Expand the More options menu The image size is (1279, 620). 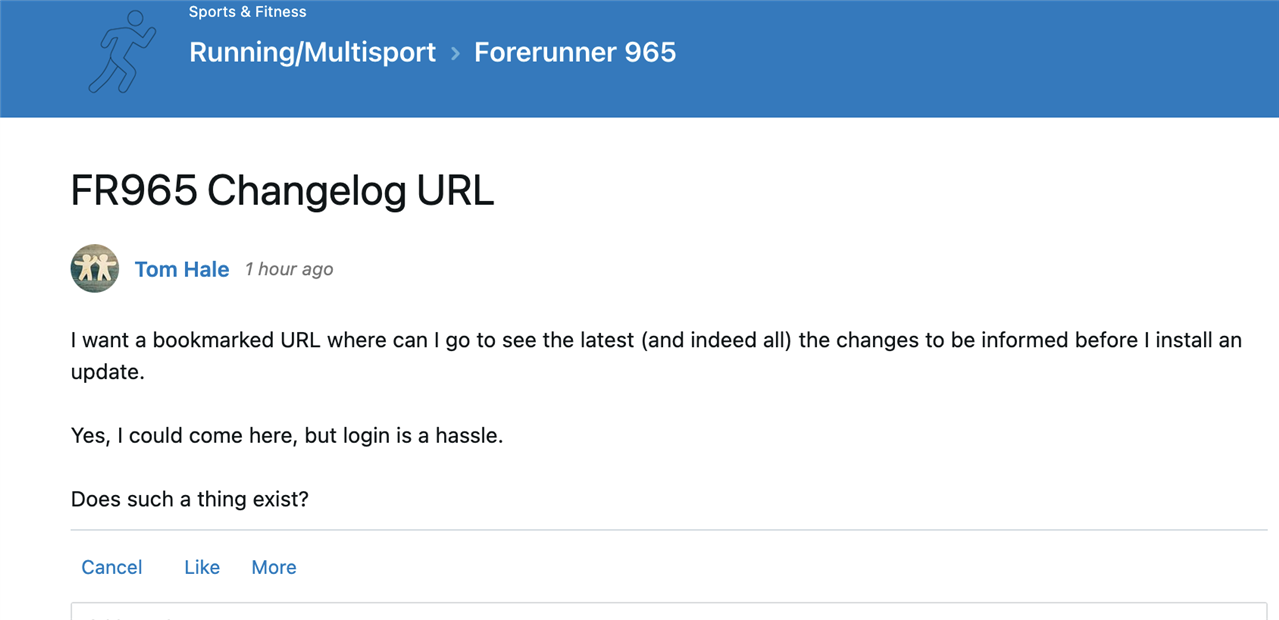tap(274, 567)
